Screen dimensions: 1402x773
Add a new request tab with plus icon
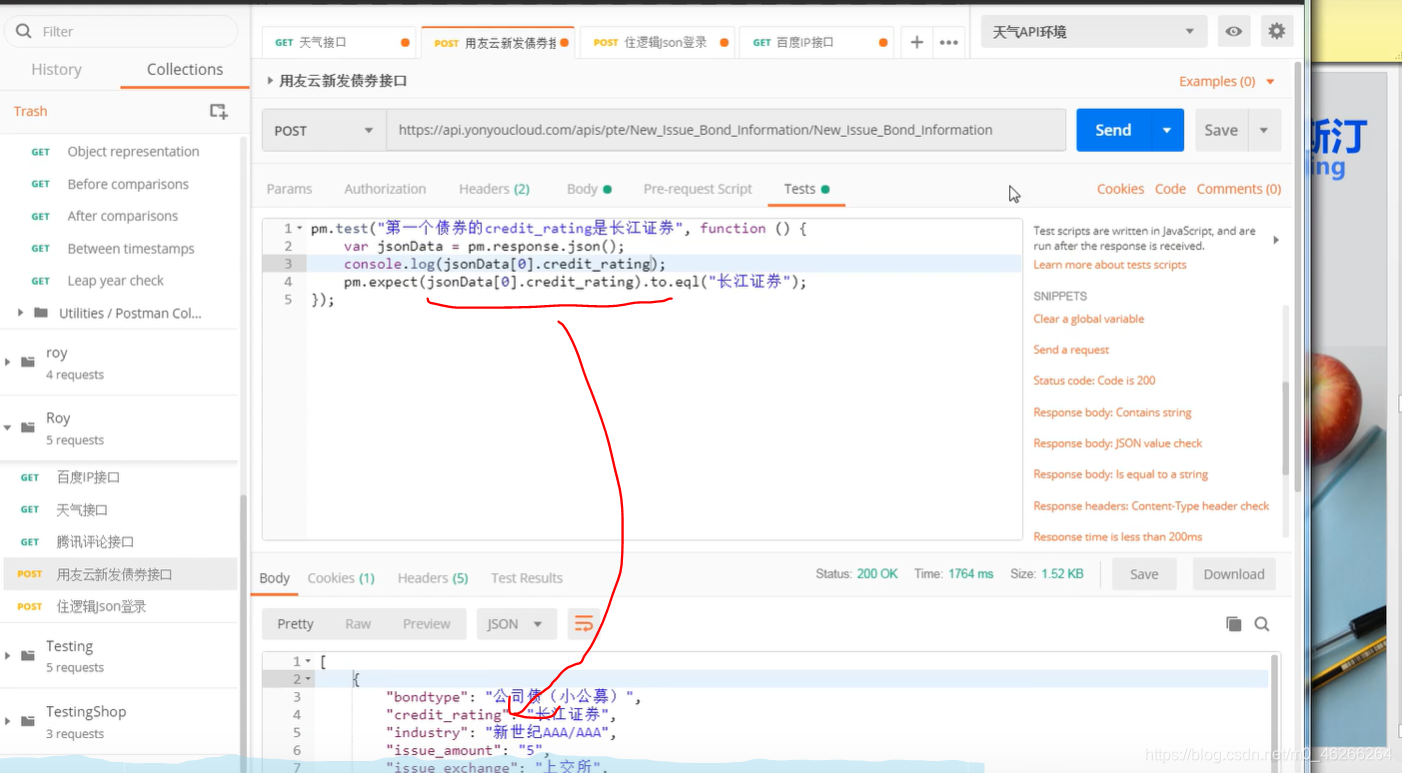(x=916, y=42)
